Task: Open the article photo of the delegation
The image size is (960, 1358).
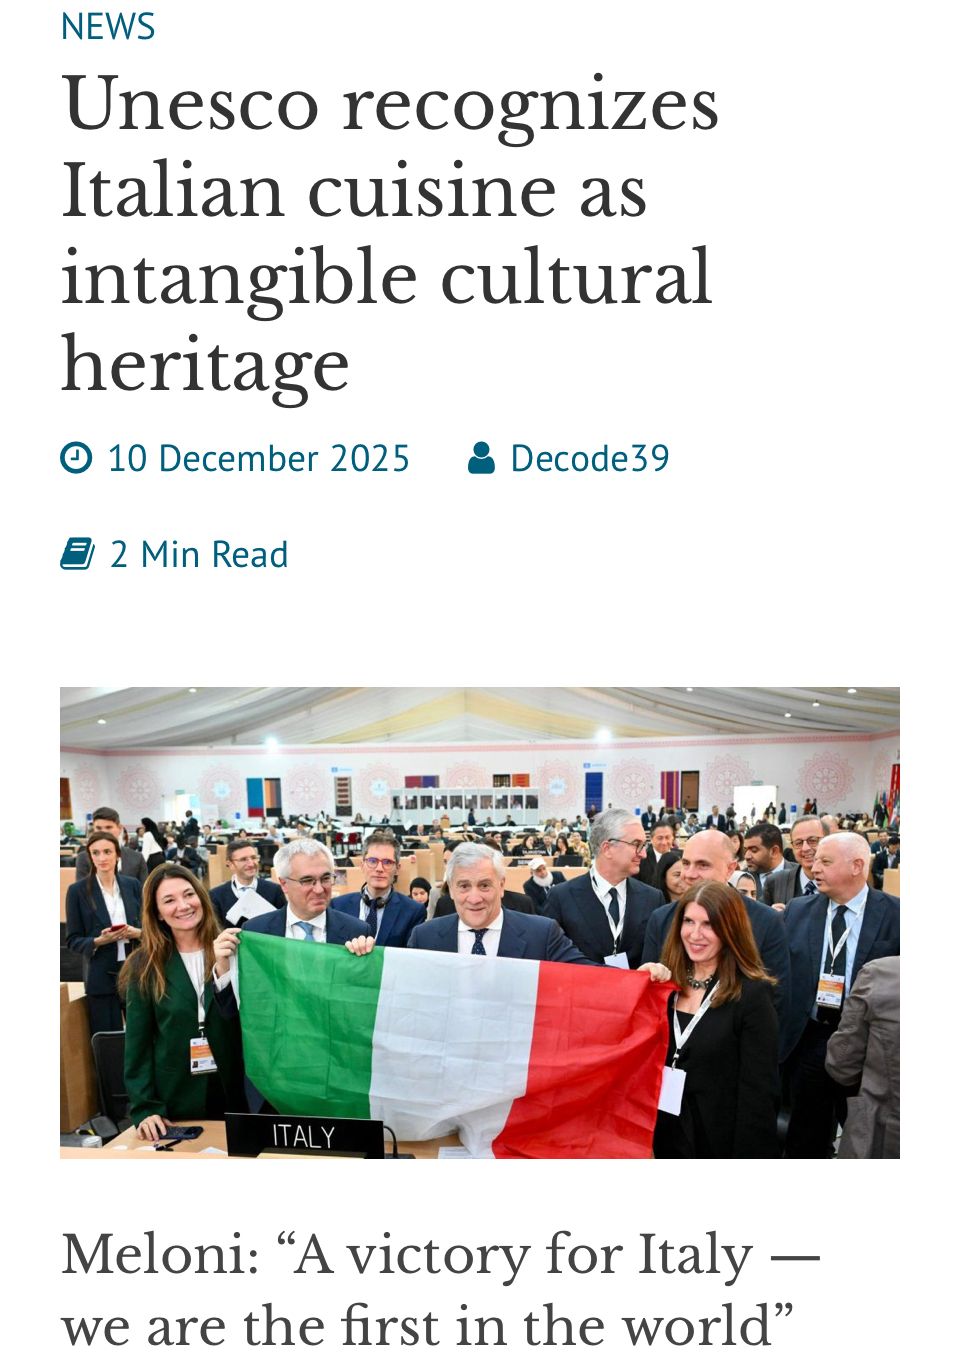Action: [x=480, y=922]
